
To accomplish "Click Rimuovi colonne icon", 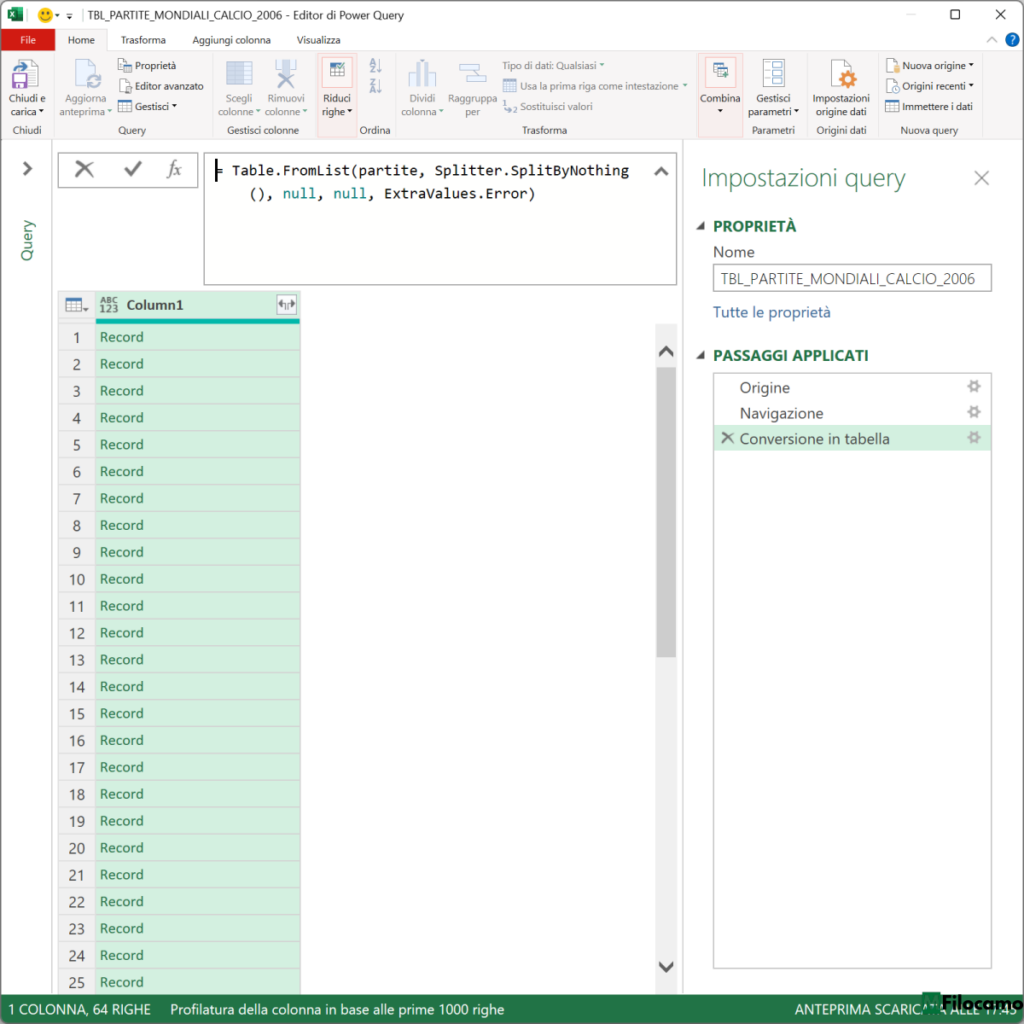I will coord(285,73).
